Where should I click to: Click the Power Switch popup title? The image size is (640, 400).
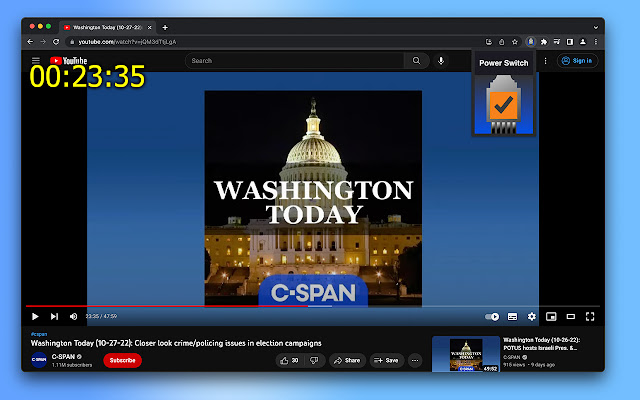point(503,63)
